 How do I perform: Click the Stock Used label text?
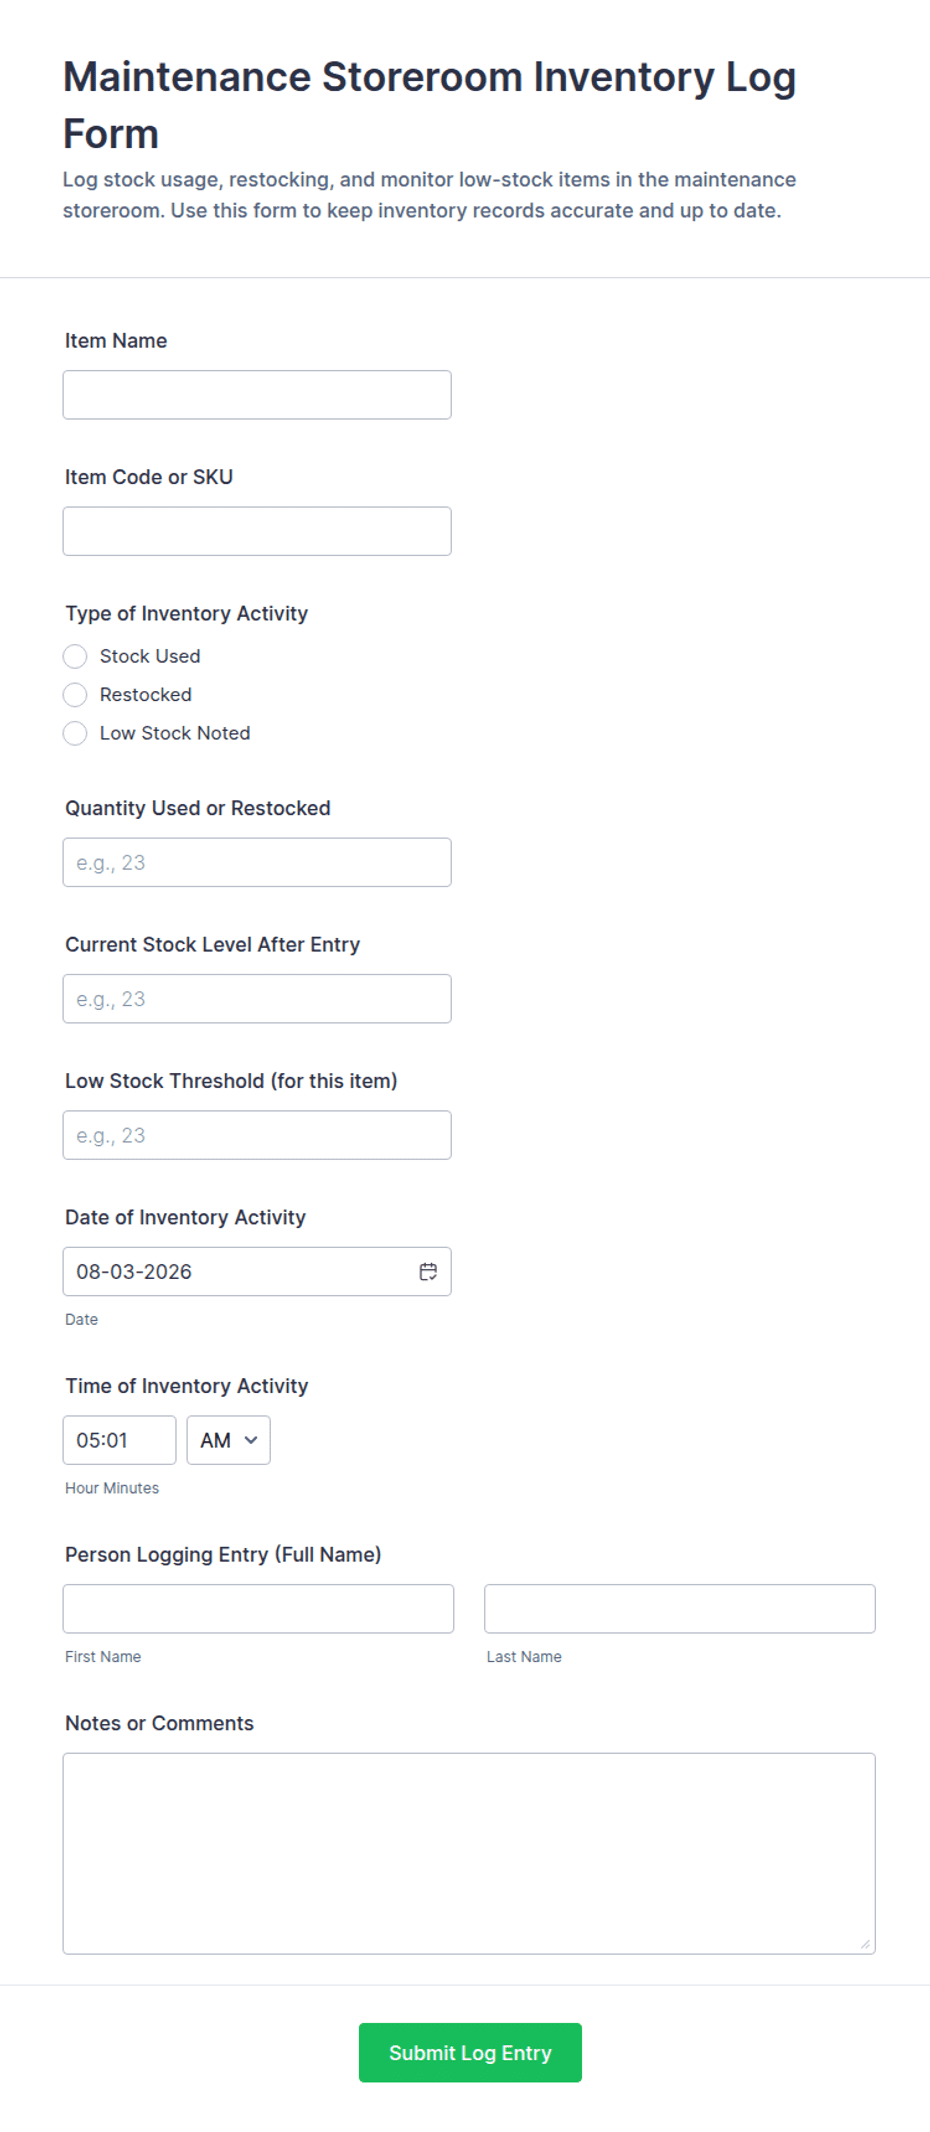pyautogui.click(x=150, y=656)
